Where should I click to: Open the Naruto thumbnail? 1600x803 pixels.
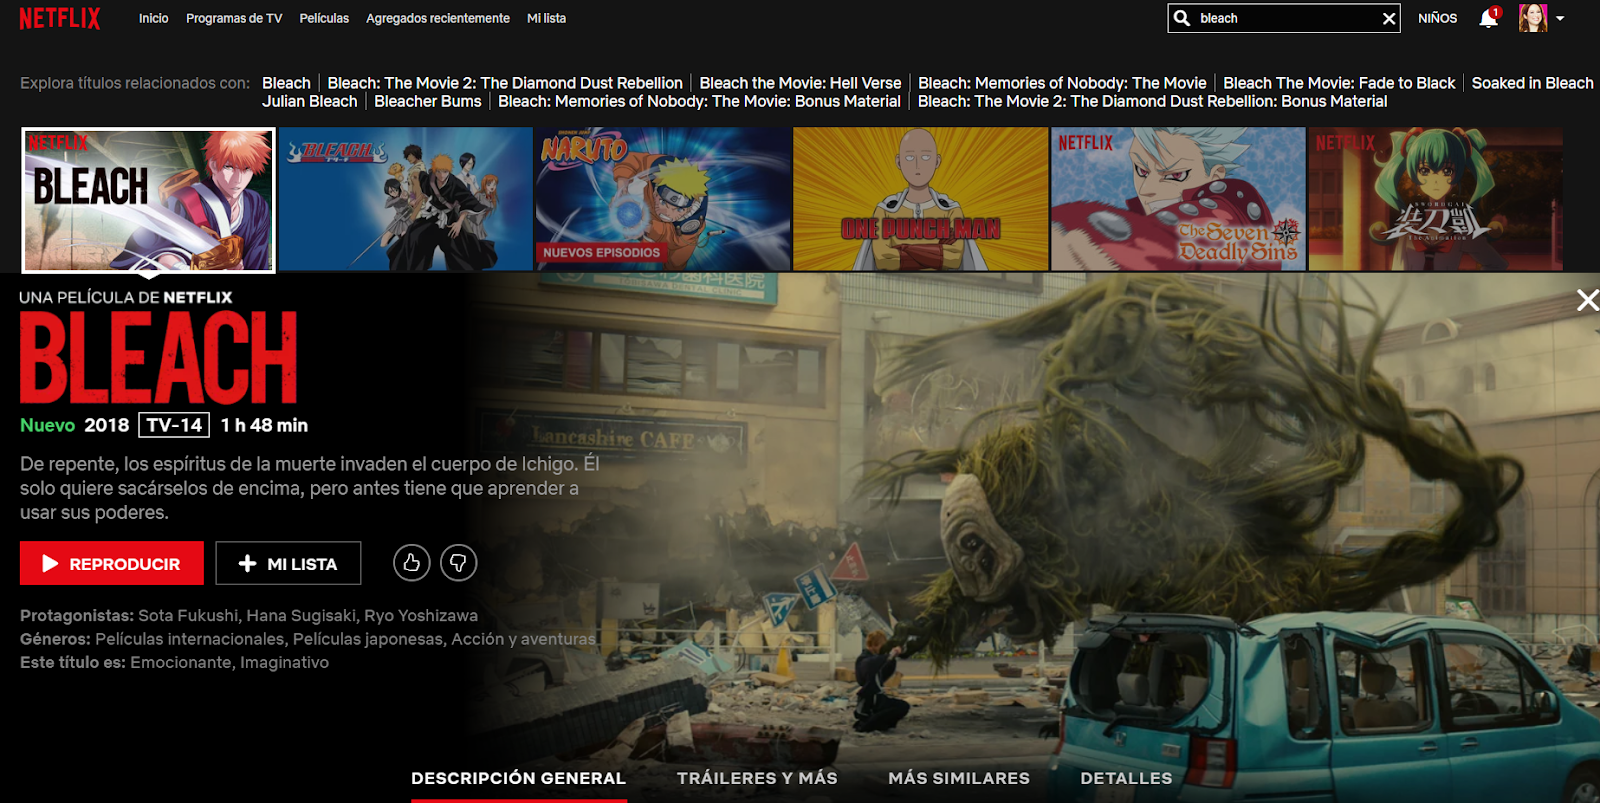pyautogui.click(x=663, y=199)
